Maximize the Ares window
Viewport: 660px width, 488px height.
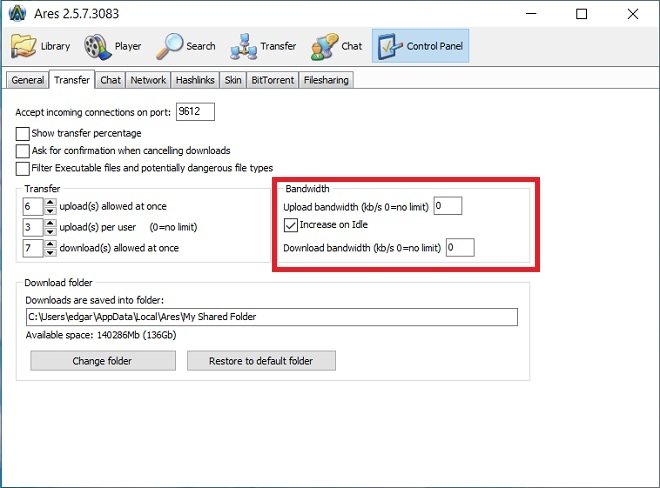[581, 14]
